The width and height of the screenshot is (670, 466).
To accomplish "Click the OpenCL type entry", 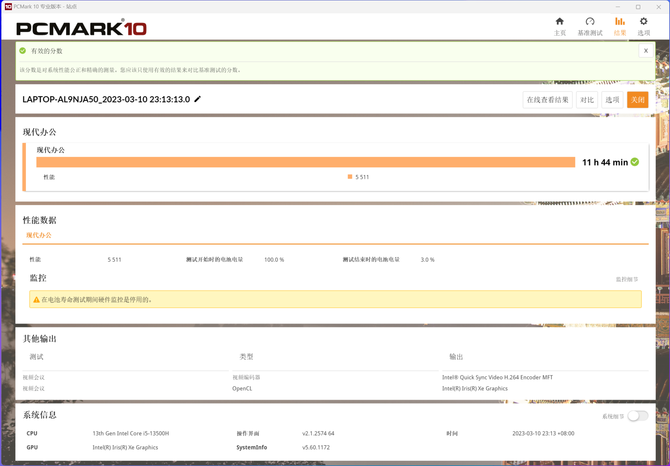I will 242,389.
